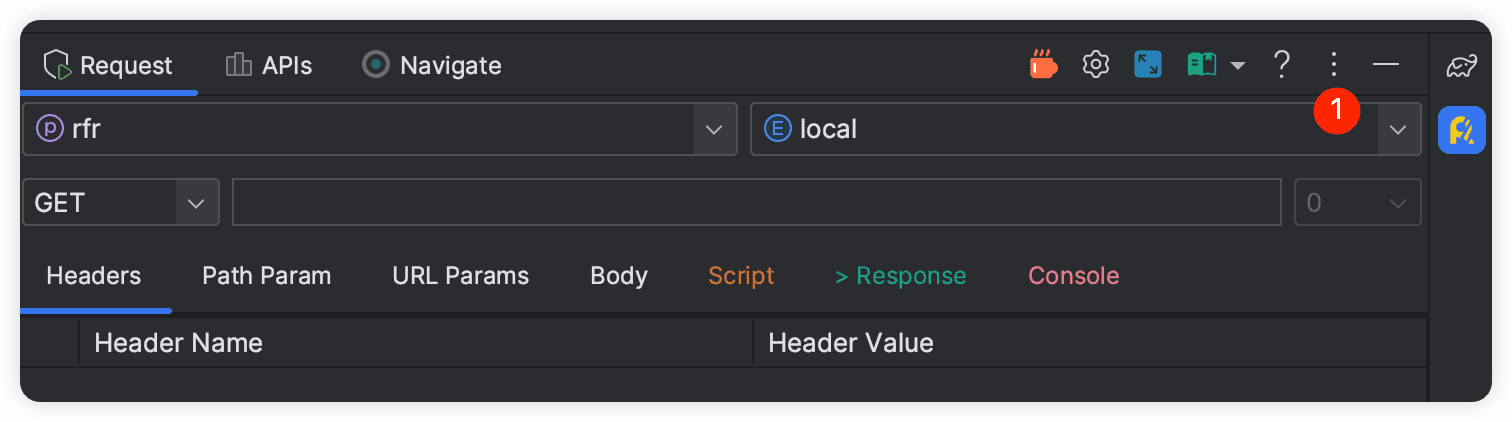Switch to the Navigate tab

tap(432, 66)
